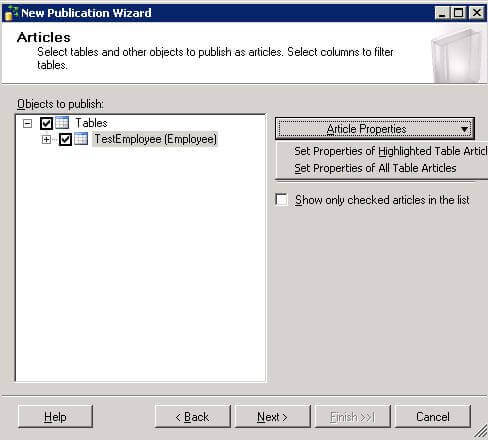This screenshot has width=488, height=440.
Task: Select the TestEmployee (Employee) tree row
Action: click(155, 139)
